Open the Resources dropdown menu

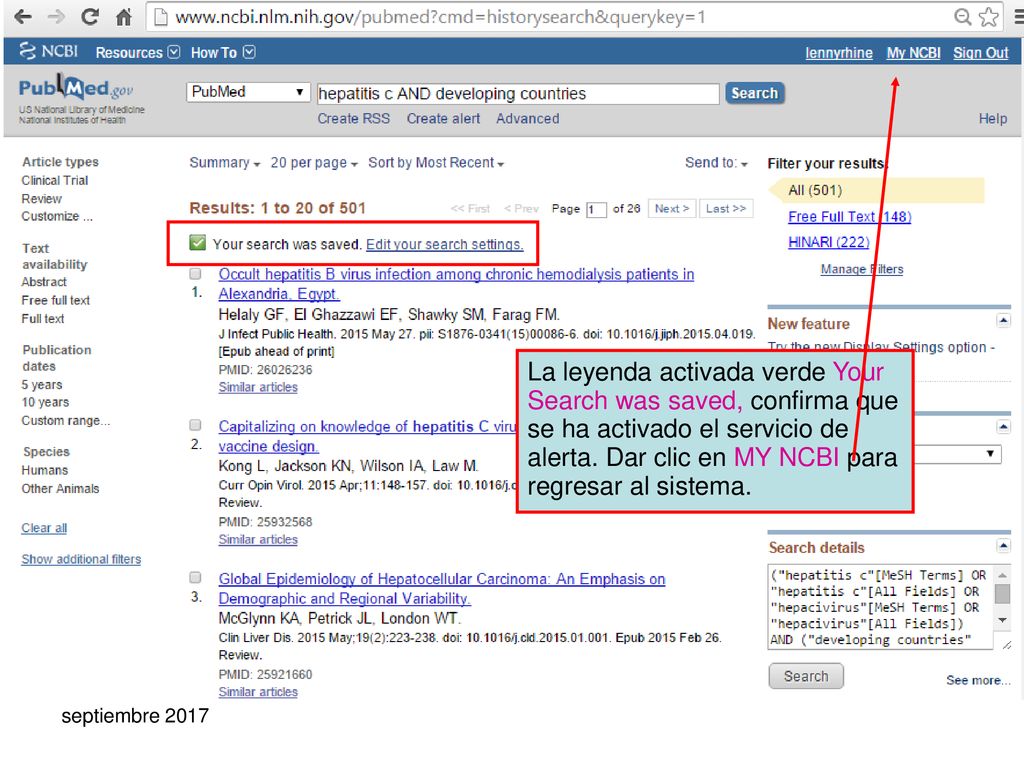coord(138,52)
